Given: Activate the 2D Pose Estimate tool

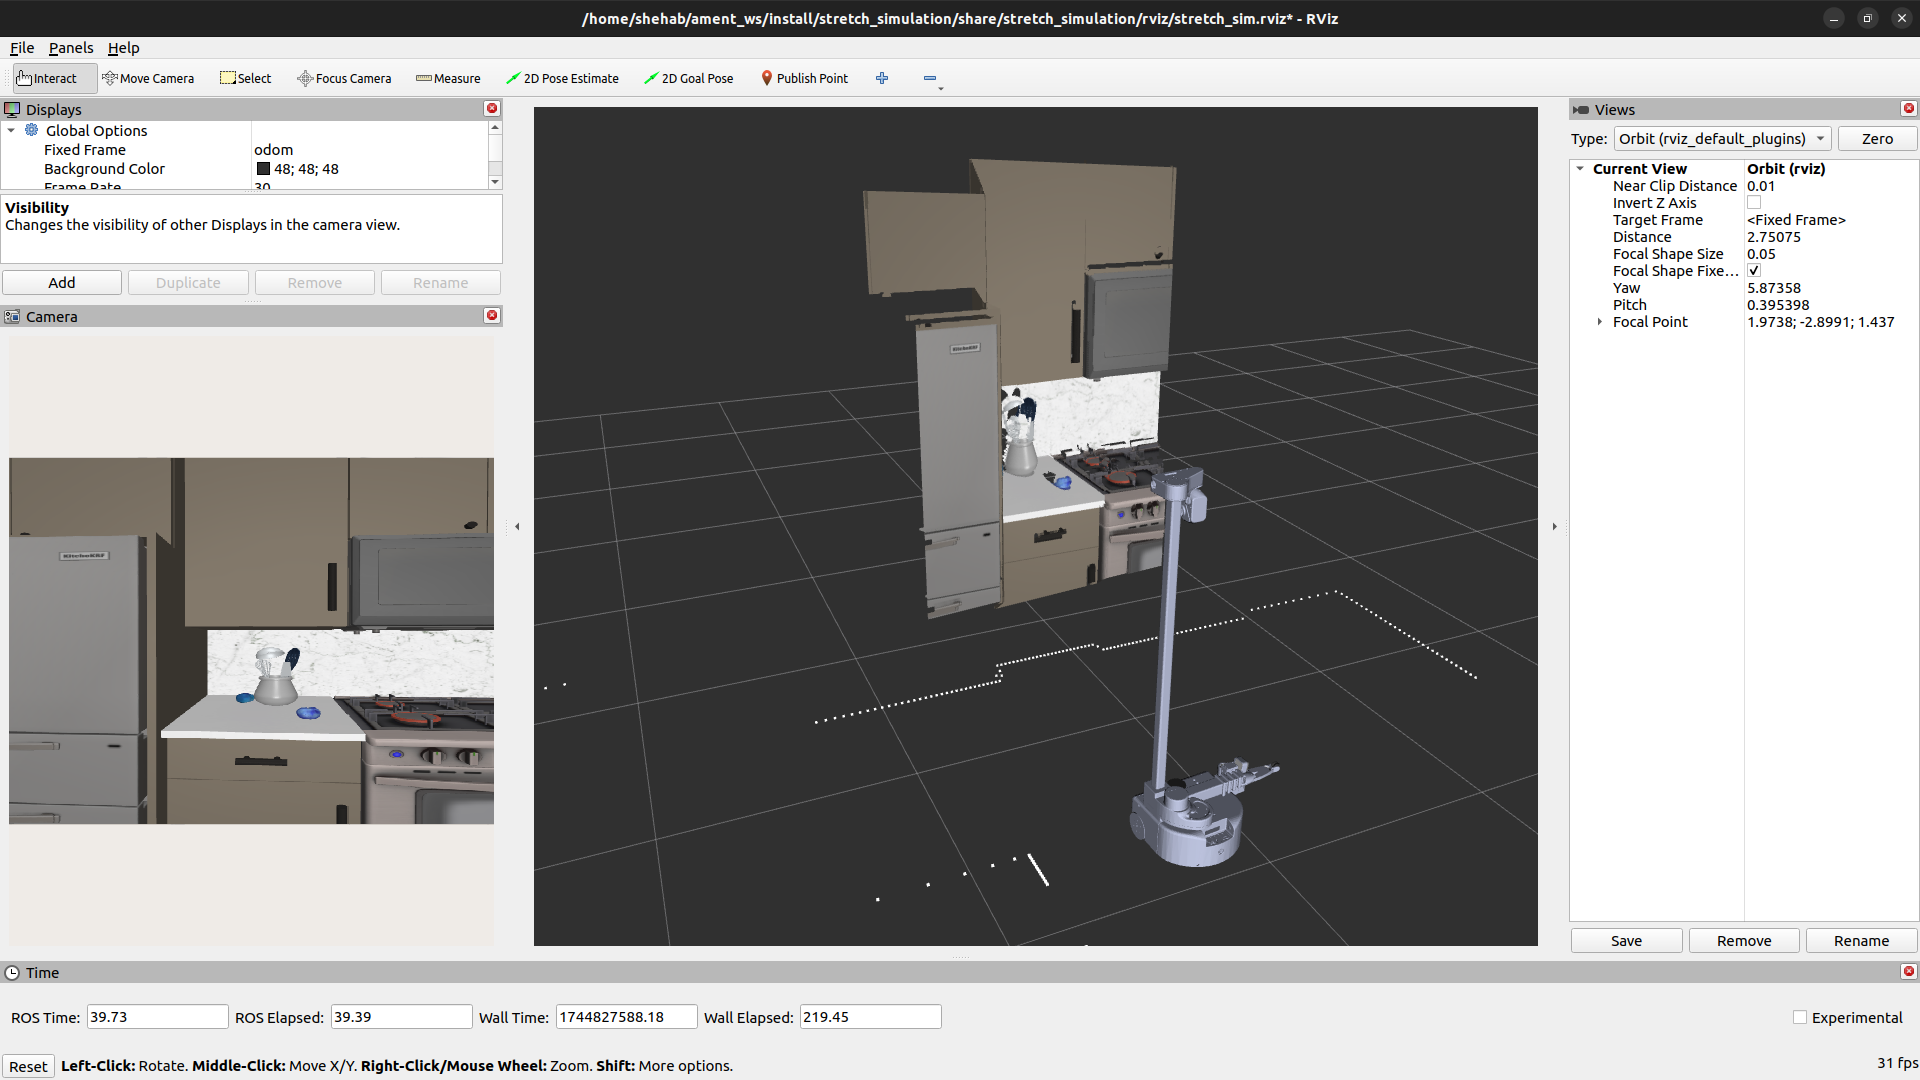Looking at the screenshot, I should point(562,78).
